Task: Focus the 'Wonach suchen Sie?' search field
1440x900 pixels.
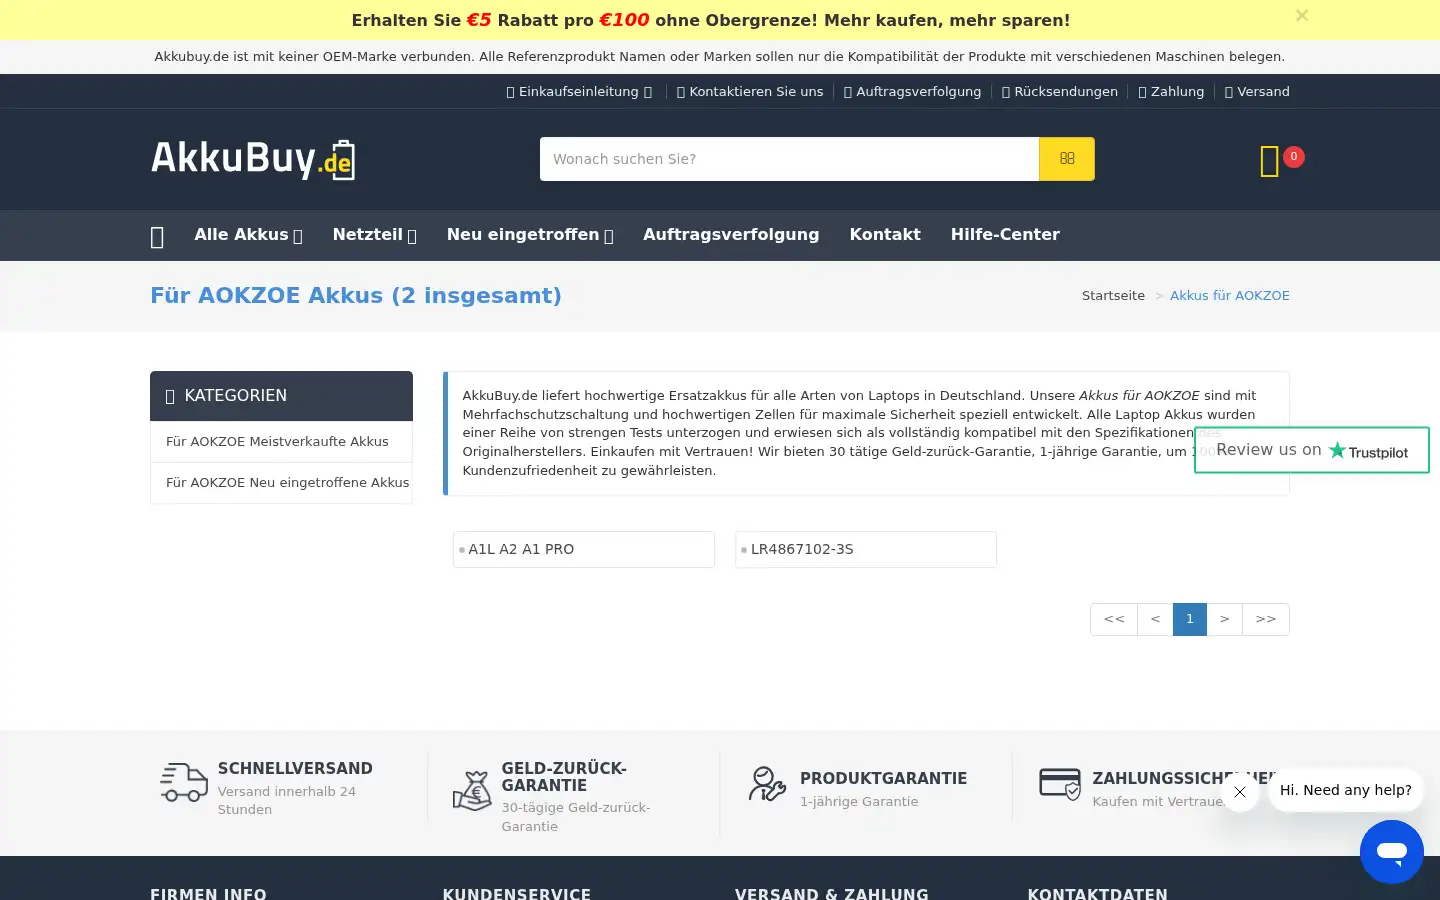Action: 789,159
